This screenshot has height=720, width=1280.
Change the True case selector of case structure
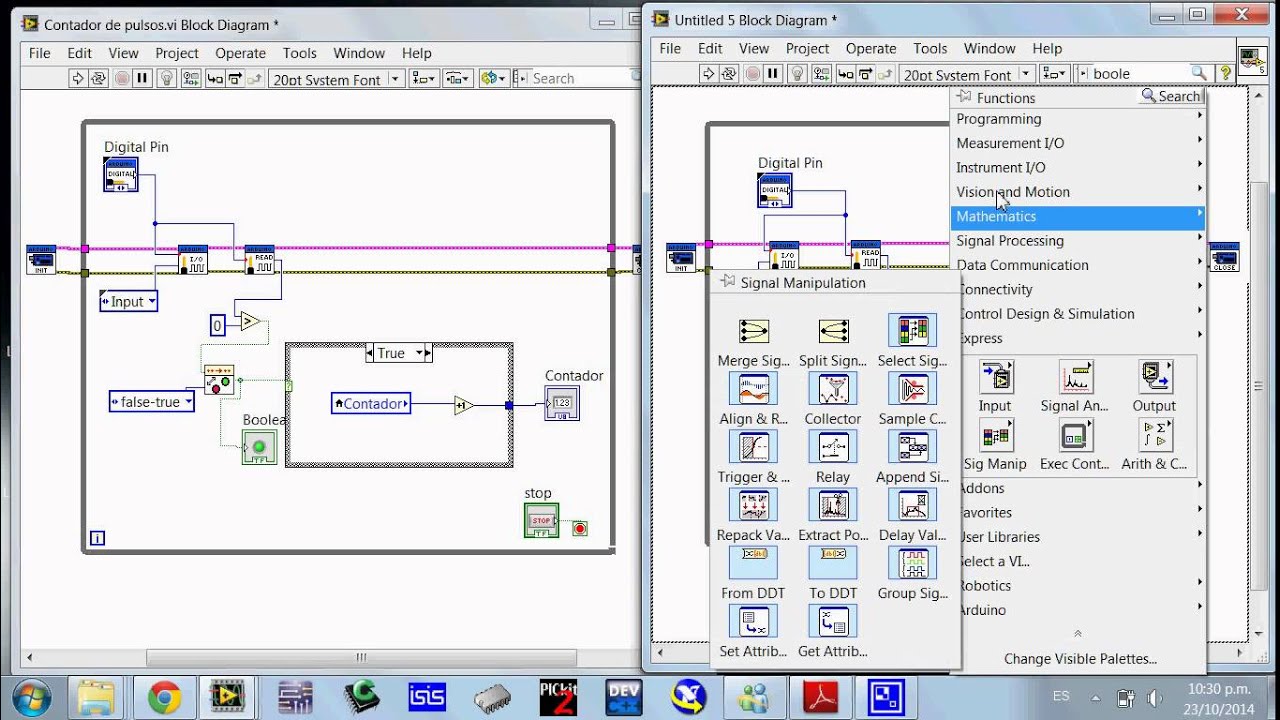(x=398, y=353)
